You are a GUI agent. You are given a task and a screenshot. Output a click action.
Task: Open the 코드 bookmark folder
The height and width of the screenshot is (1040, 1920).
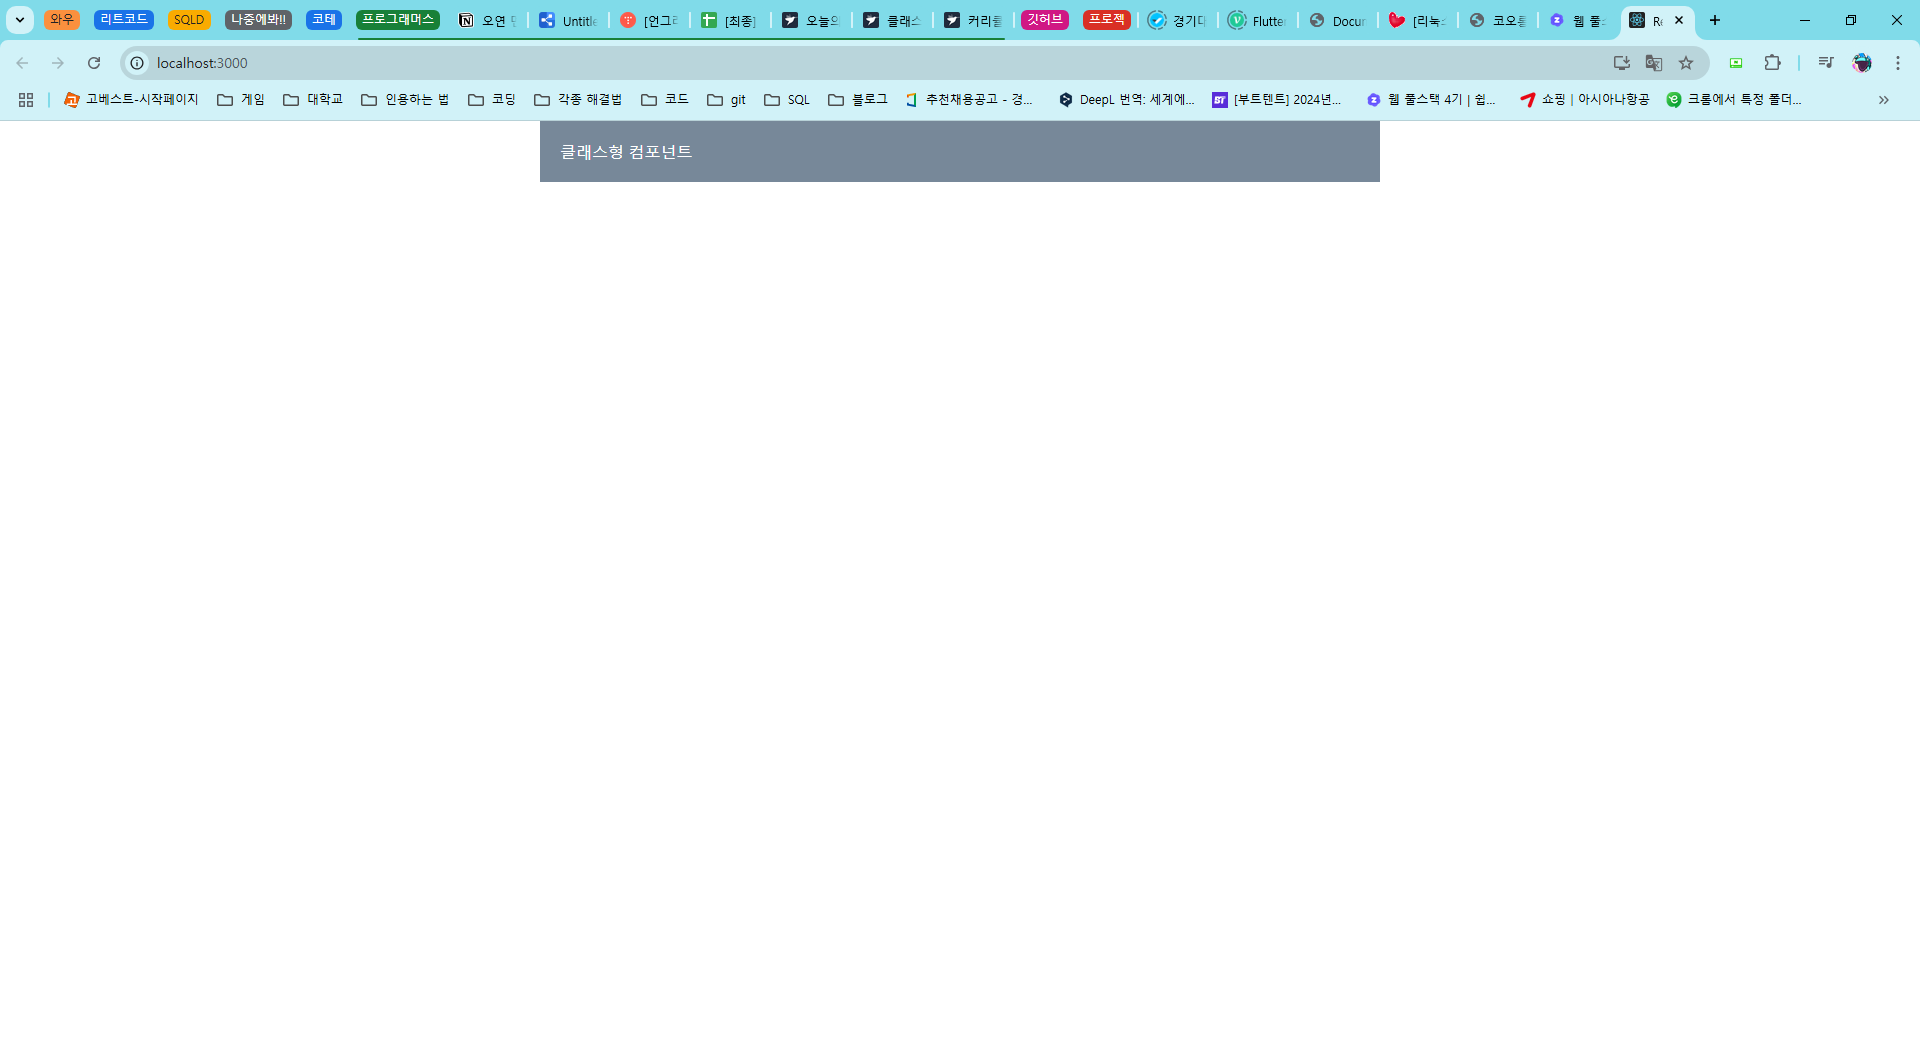[x=665, y=100]
